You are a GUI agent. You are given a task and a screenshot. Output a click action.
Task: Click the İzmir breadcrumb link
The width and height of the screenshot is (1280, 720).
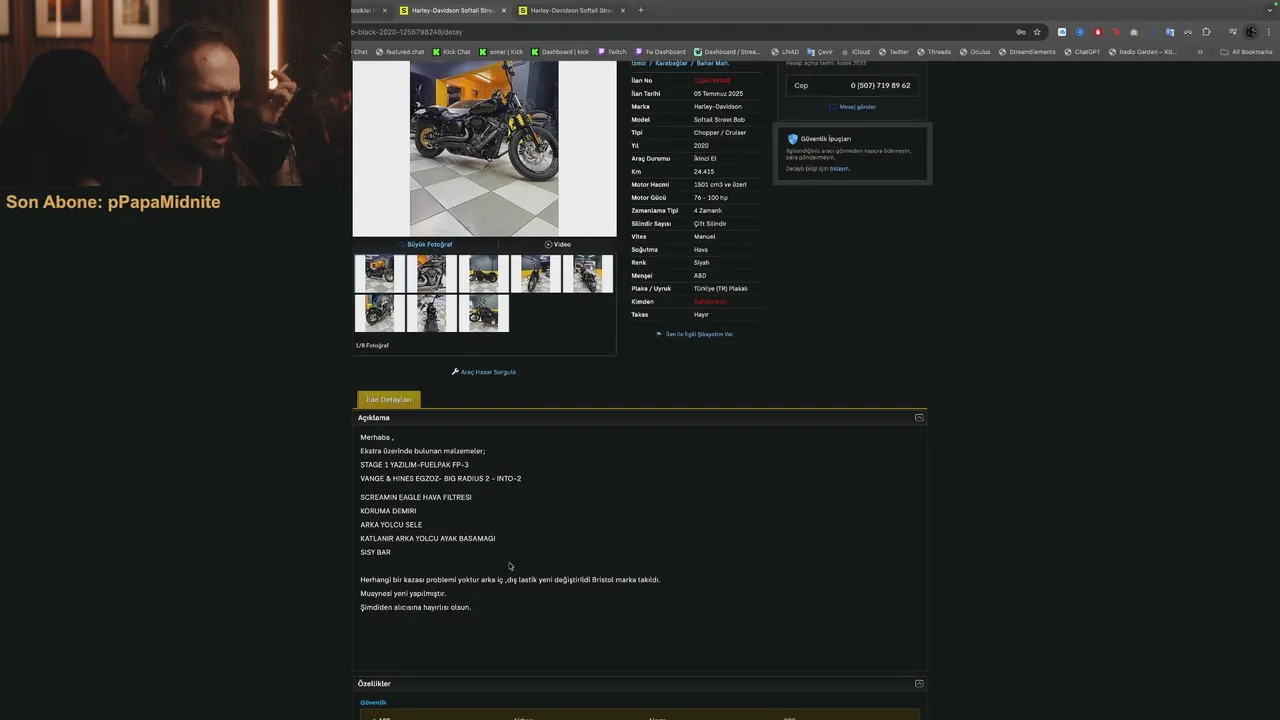point(640,63)
